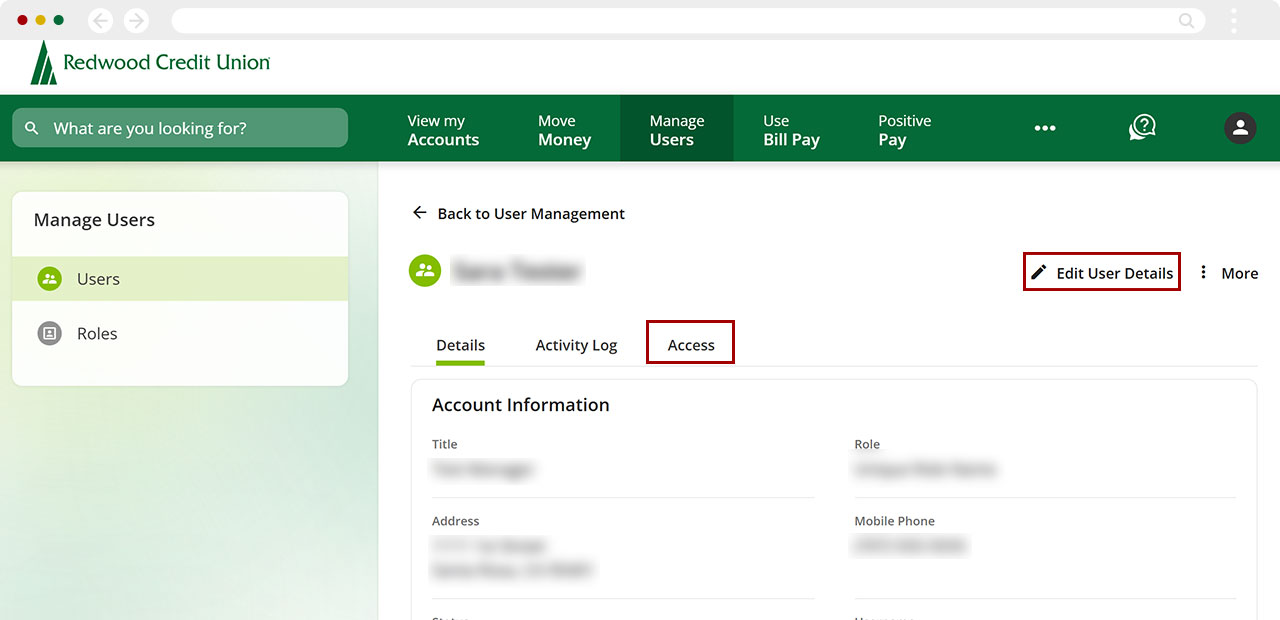1280x620 pixels.
Task: Click the pencil edit icon
Action: click(1039, 272)
